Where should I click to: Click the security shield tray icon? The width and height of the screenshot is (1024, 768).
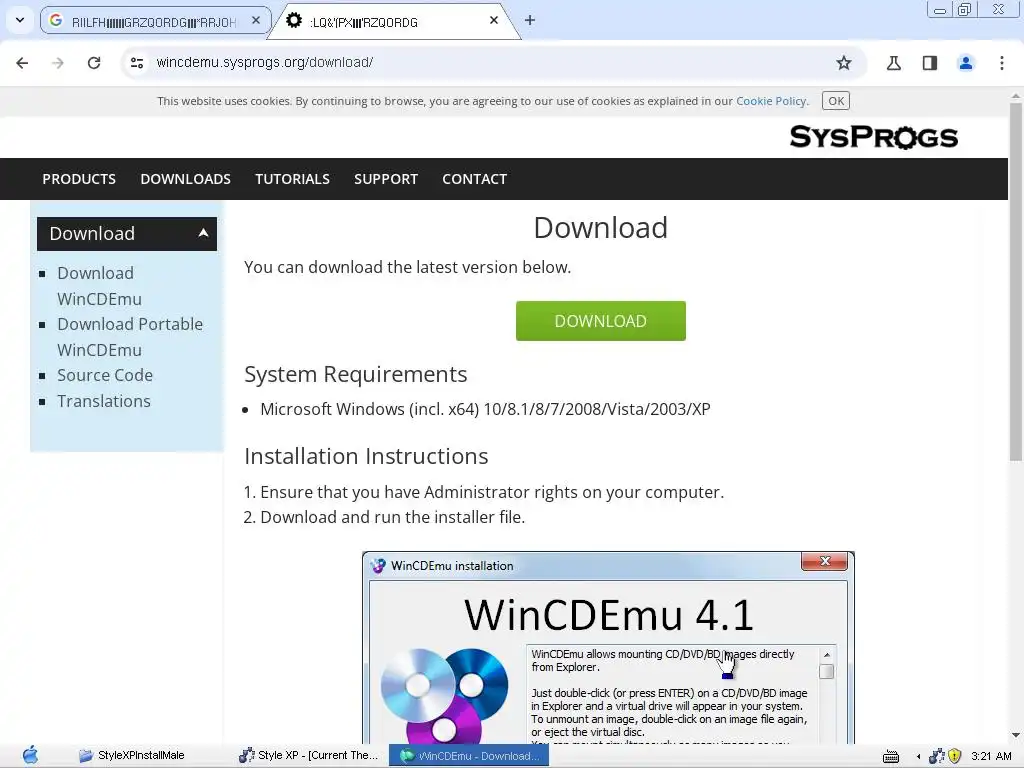(x=954, y=756)
